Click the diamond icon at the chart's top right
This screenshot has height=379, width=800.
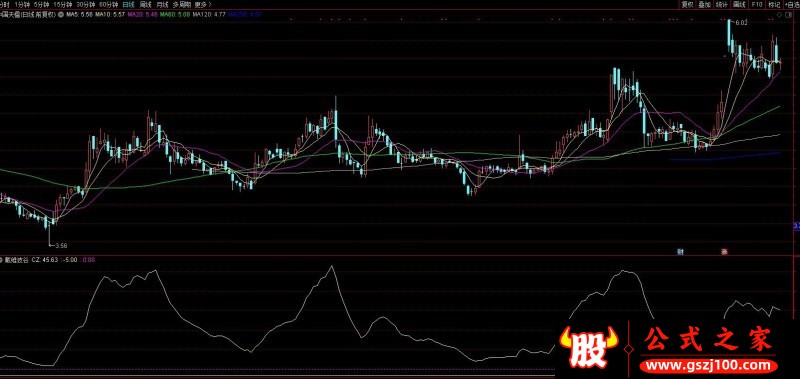click(x=779, y=15)
